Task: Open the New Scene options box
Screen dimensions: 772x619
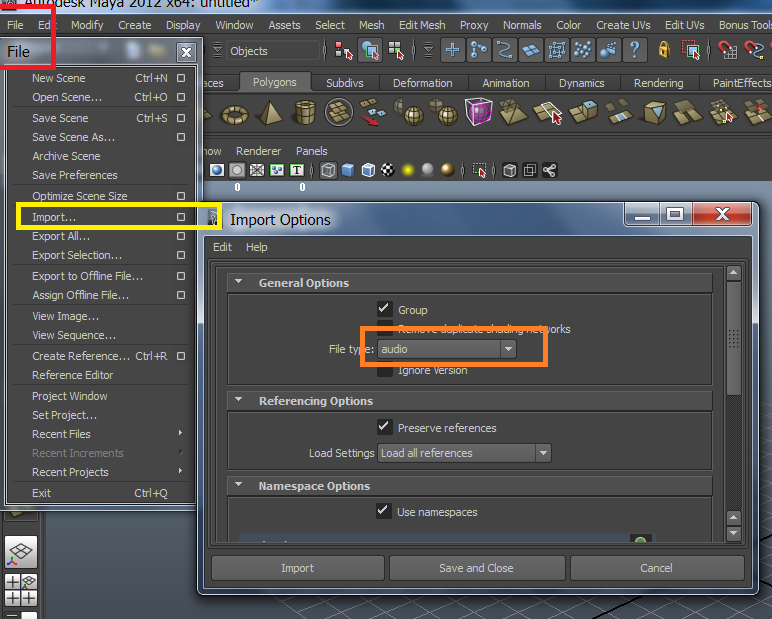Action: tap(181, 78)
